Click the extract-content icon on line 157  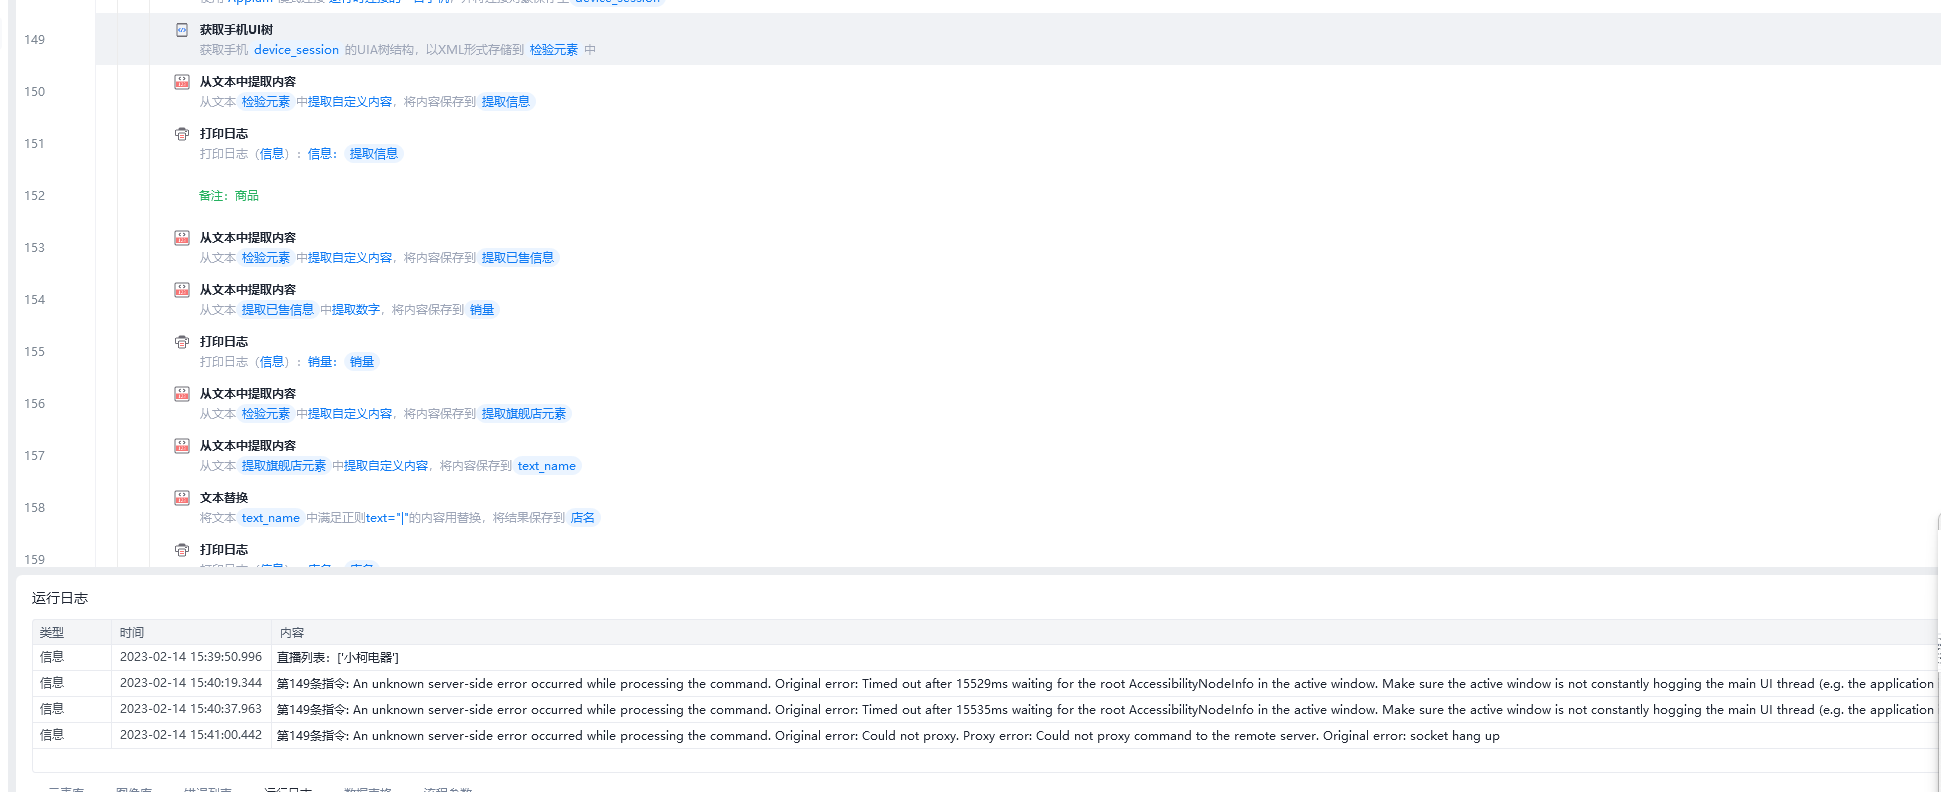pos(182,446)
